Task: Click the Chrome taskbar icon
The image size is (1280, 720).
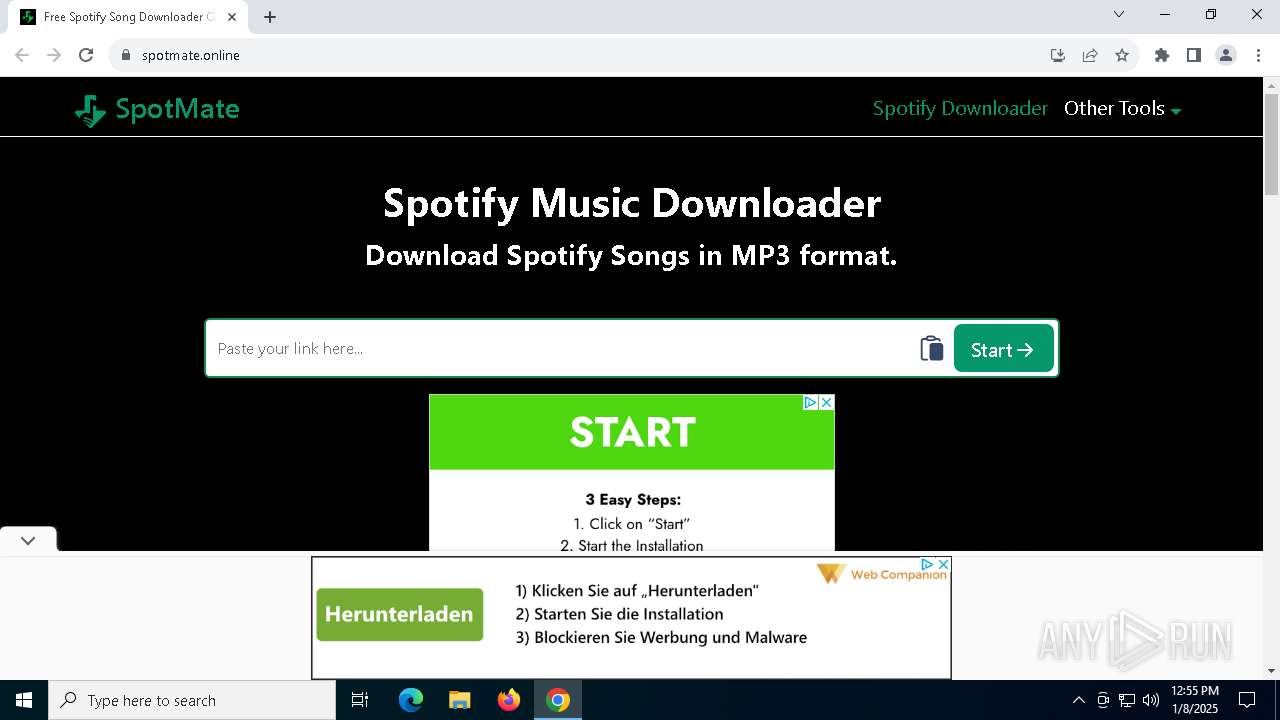Action: [x=558, y=700]
